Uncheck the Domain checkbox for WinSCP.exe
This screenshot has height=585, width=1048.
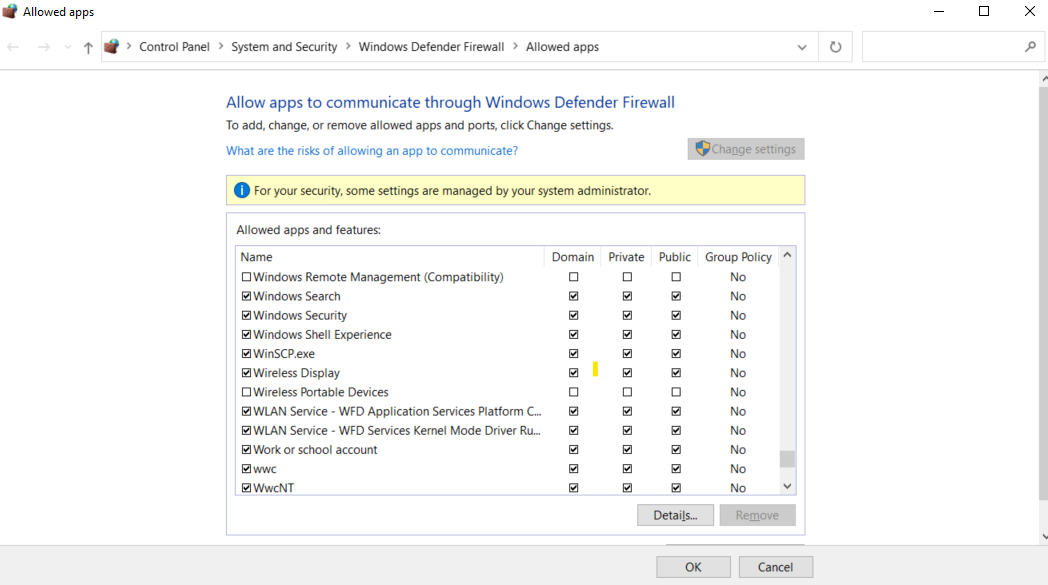[573, 353]
